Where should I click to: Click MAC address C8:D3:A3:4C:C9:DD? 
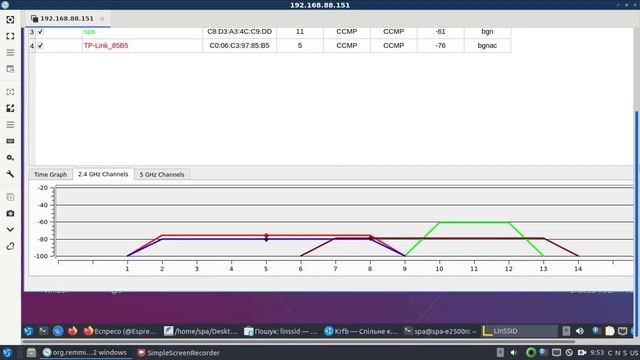239,31
